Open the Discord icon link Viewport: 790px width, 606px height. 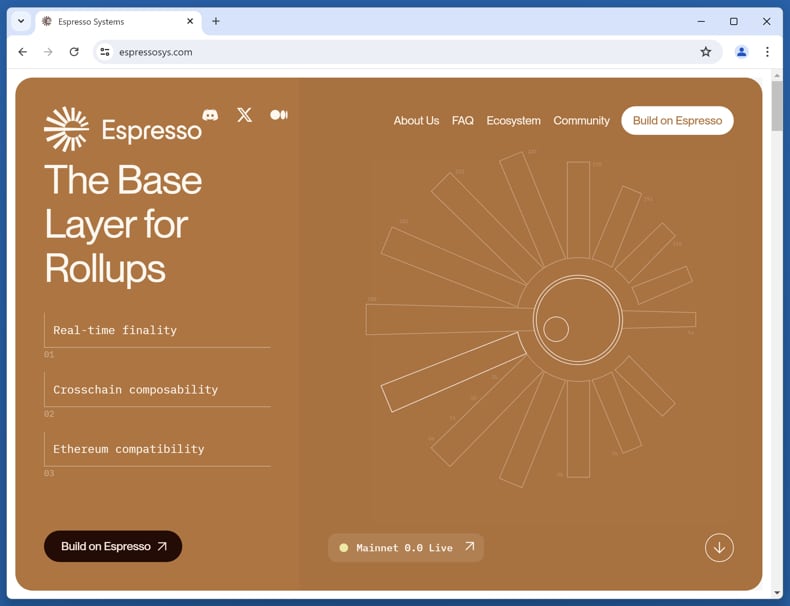(x=210, y=115)
